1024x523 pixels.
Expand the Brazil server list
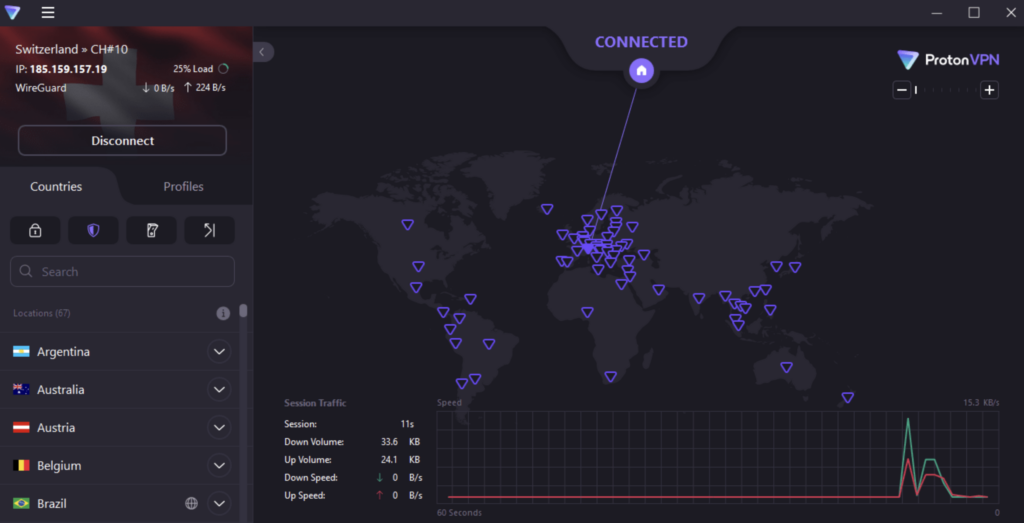click(x=219, y=503)
